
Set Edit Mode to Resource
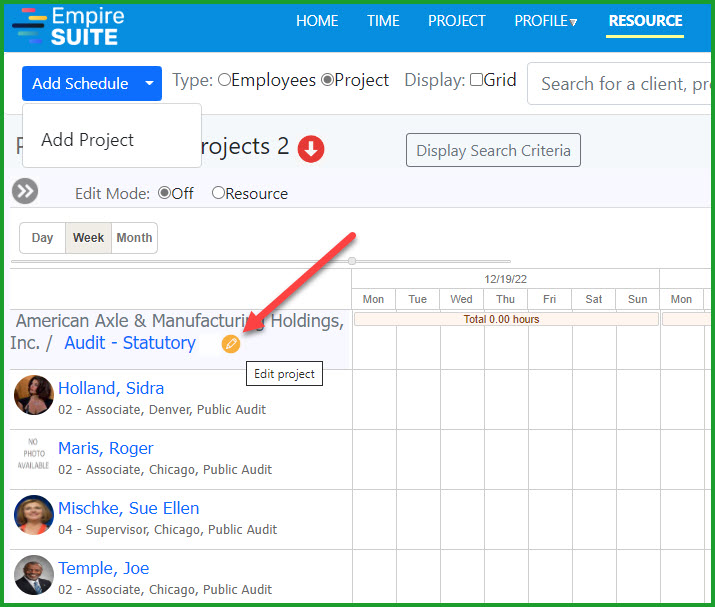218,193
